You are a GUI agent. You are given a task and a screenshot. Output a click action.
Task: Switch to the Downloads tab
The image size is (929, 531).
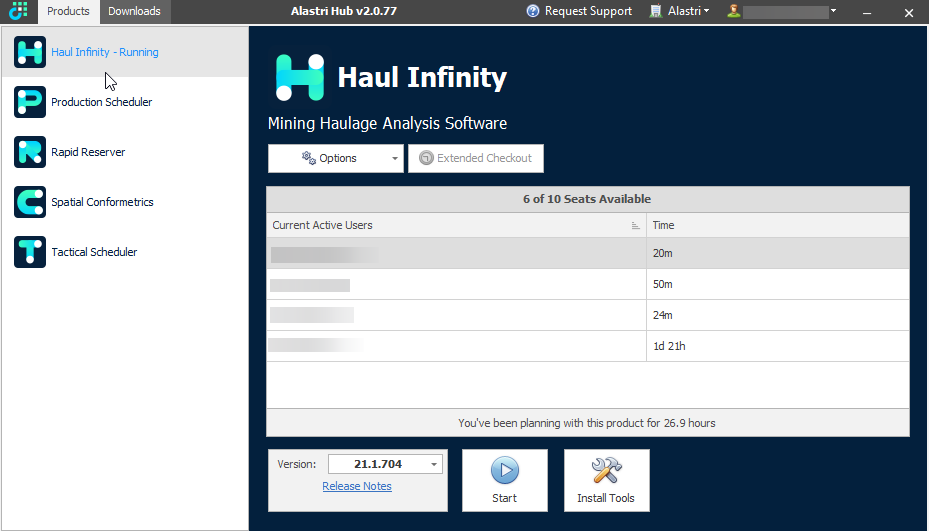[x=134, y=11]
